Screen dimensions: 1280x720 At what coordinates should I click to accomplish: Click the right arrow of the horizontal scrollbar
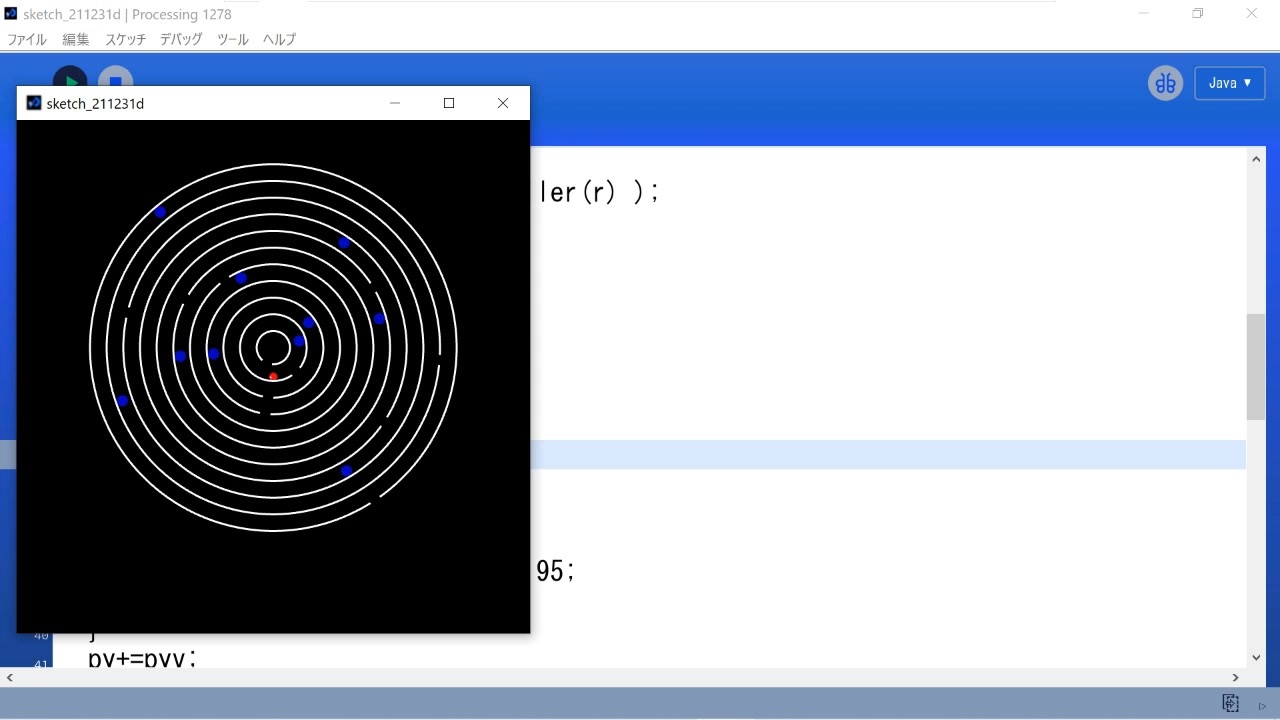click(1235, 677)
